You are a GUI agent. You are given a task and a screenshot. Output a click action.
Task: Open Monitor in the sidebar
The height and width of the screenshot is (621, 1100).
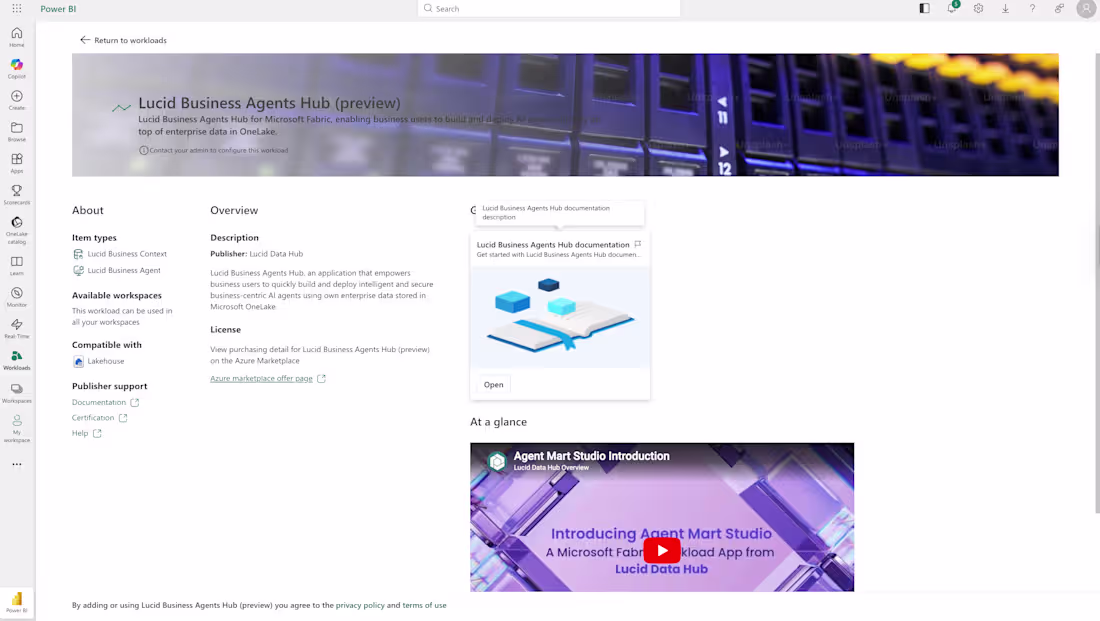tap(17, 297)
